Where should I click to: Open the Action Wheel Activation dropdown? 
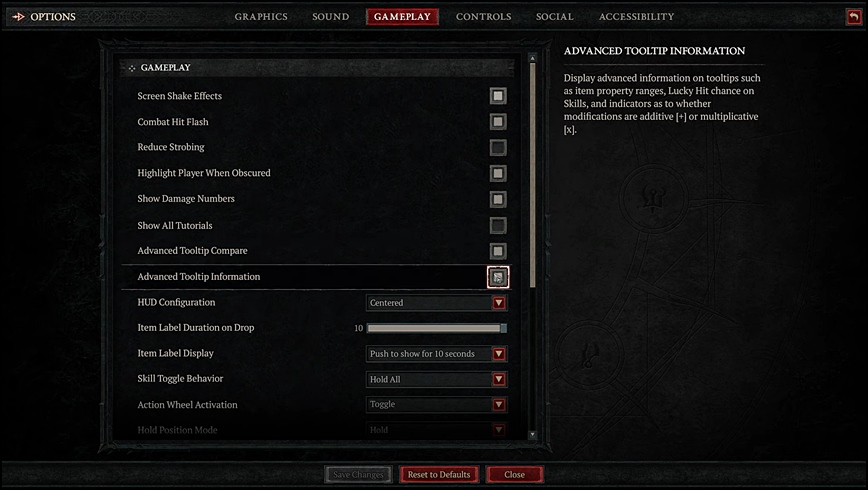click(436, 405)
